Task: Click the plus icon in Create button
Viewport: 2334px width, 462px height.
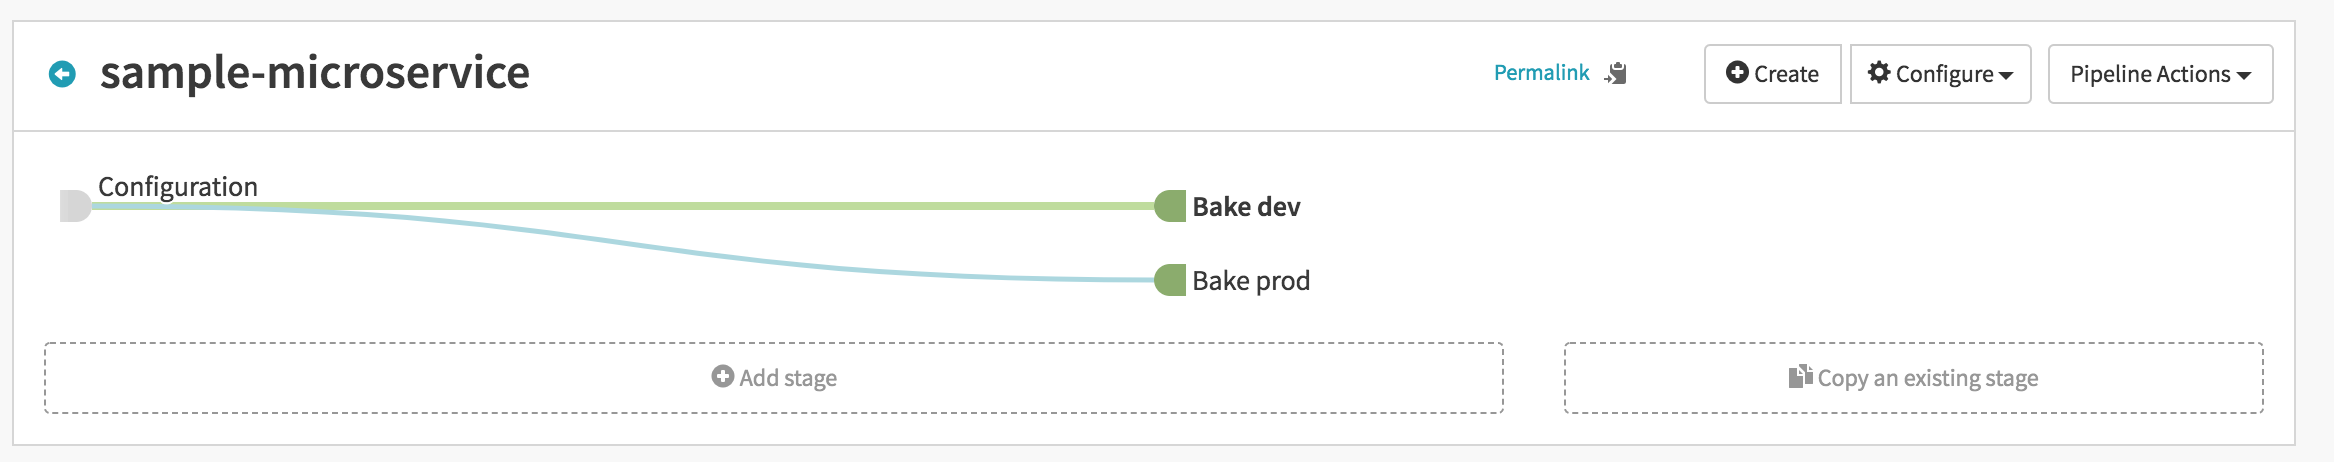Action: pos(1737,73)
